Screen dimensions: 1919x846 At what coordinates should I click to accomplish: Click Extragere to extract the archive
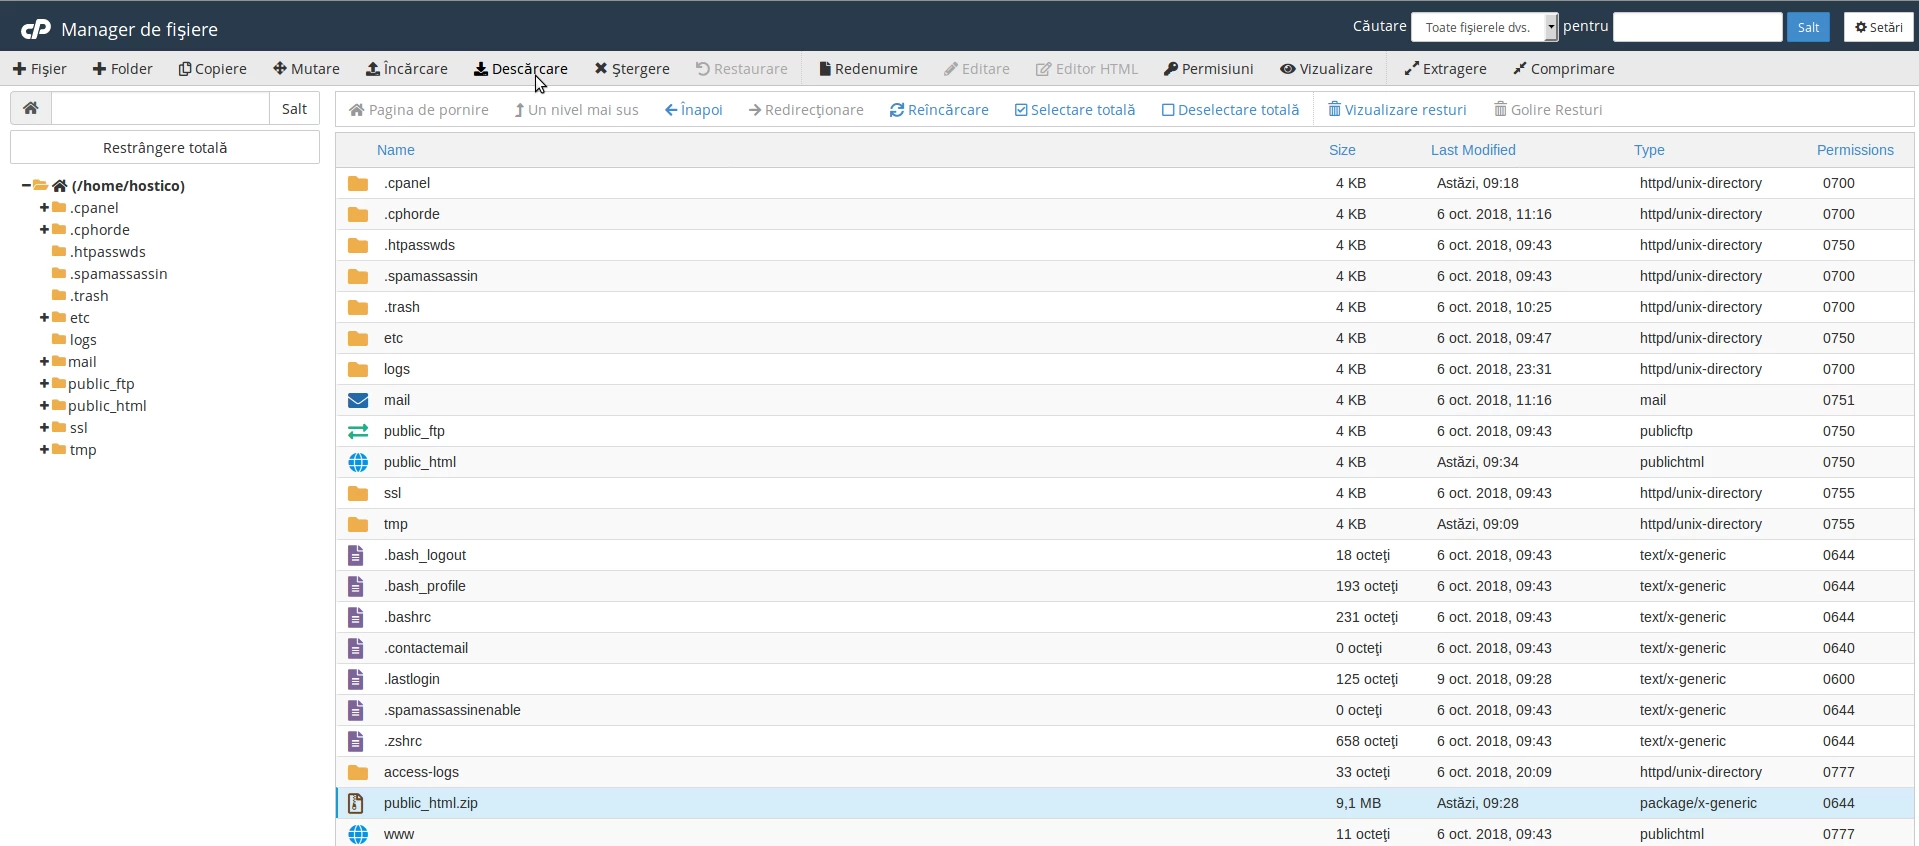1445,69
